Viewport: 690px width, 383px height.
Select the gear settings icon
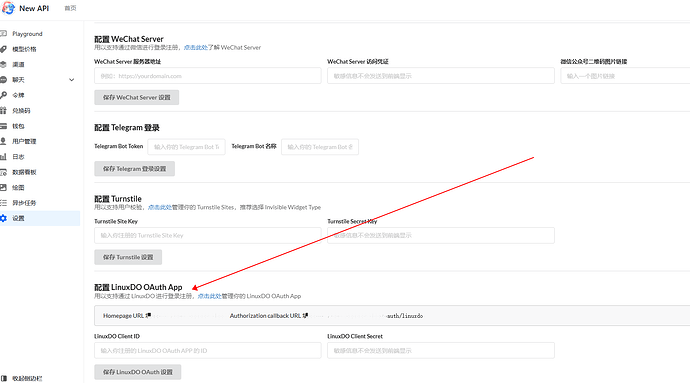[x=4, y=218]
